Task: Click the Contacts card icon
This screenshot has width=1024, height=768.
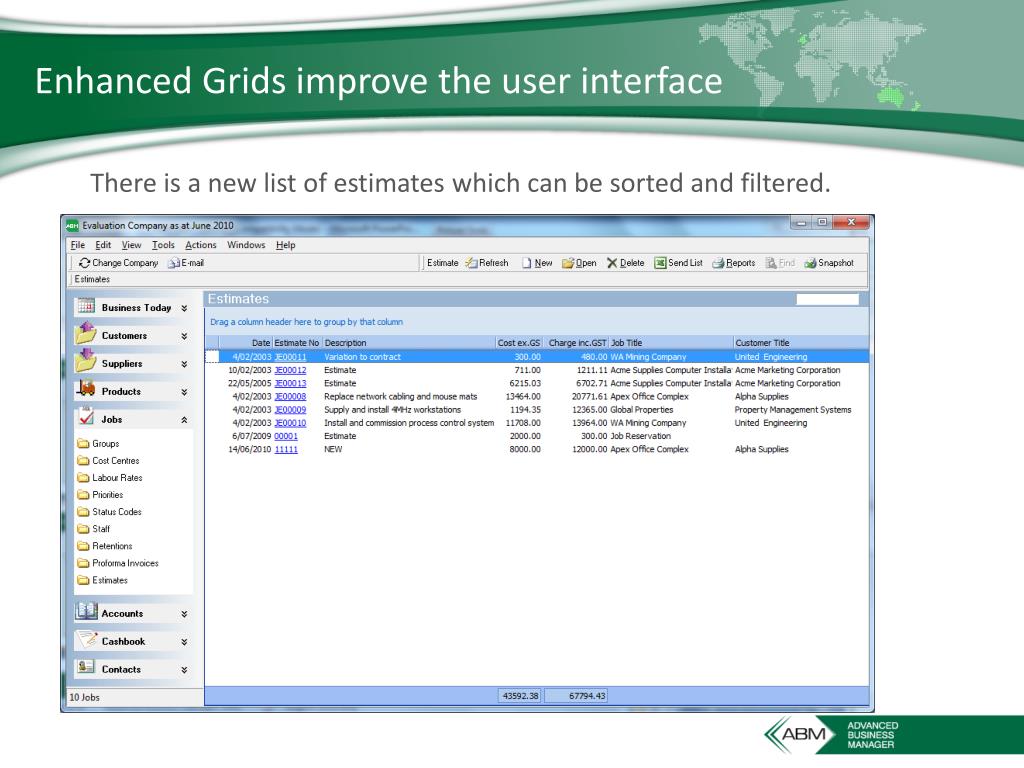Action: (86, 667)
